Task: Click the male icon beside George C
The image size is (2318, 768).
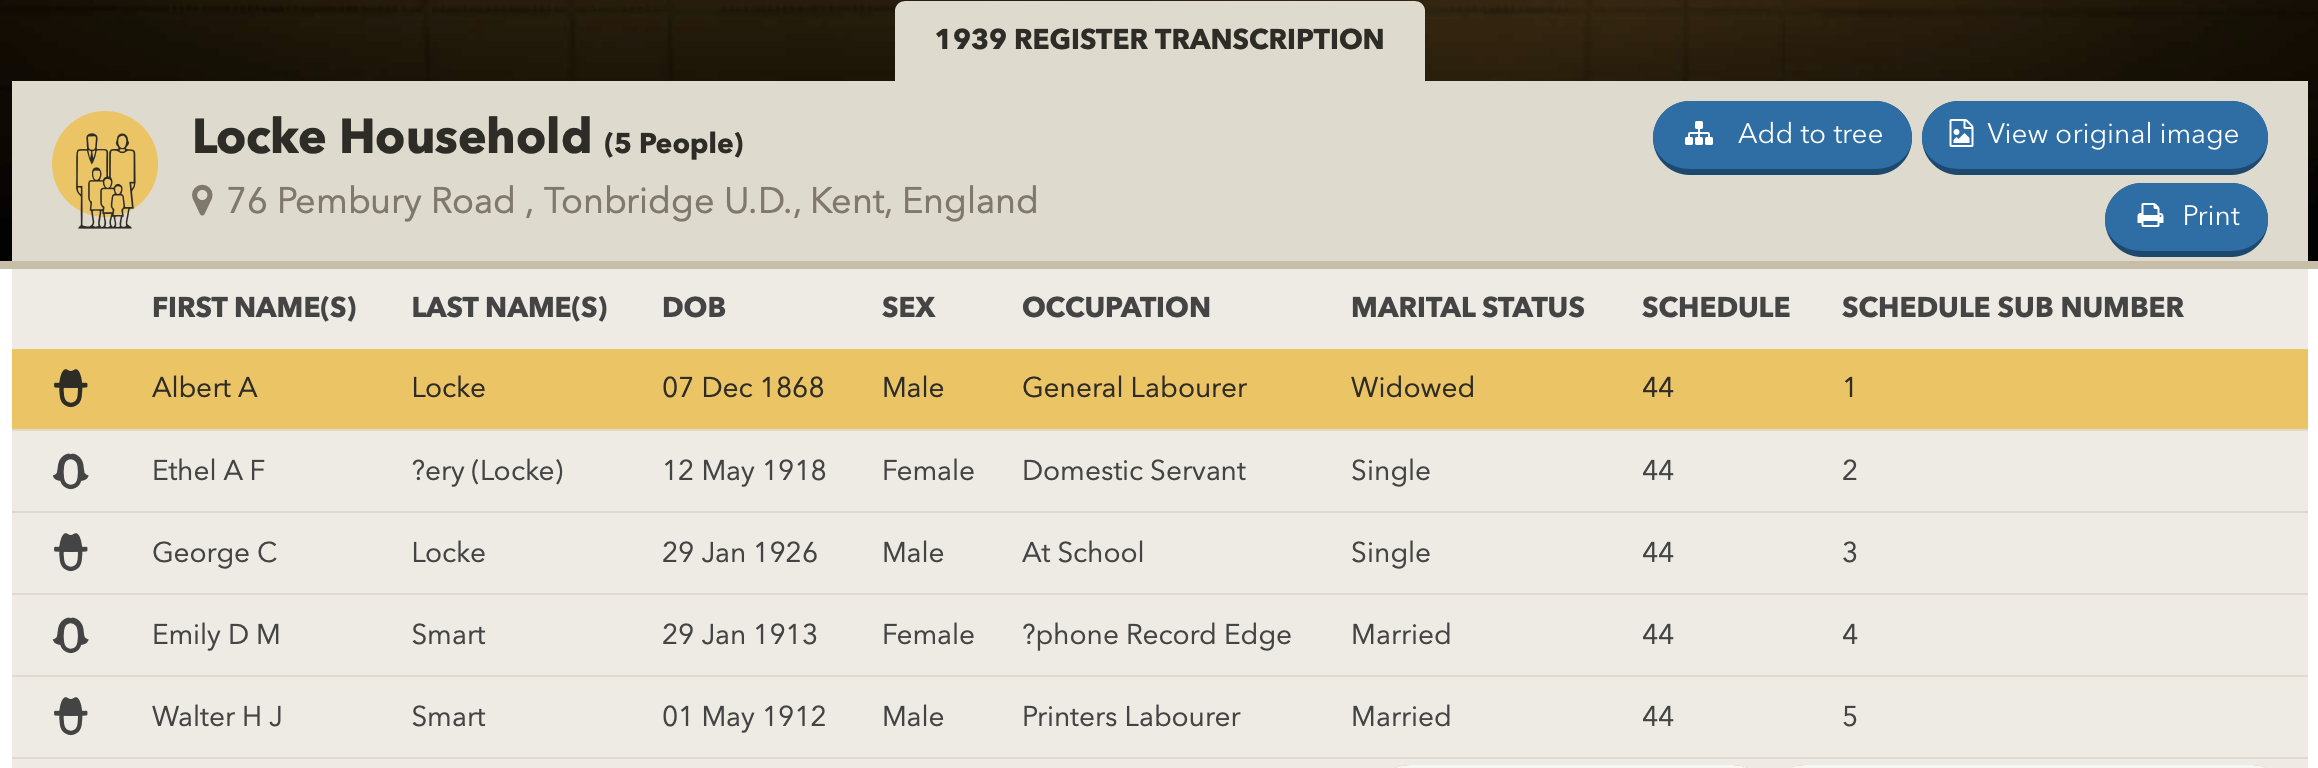Action: pyautogui.click(x=71, y=552)
